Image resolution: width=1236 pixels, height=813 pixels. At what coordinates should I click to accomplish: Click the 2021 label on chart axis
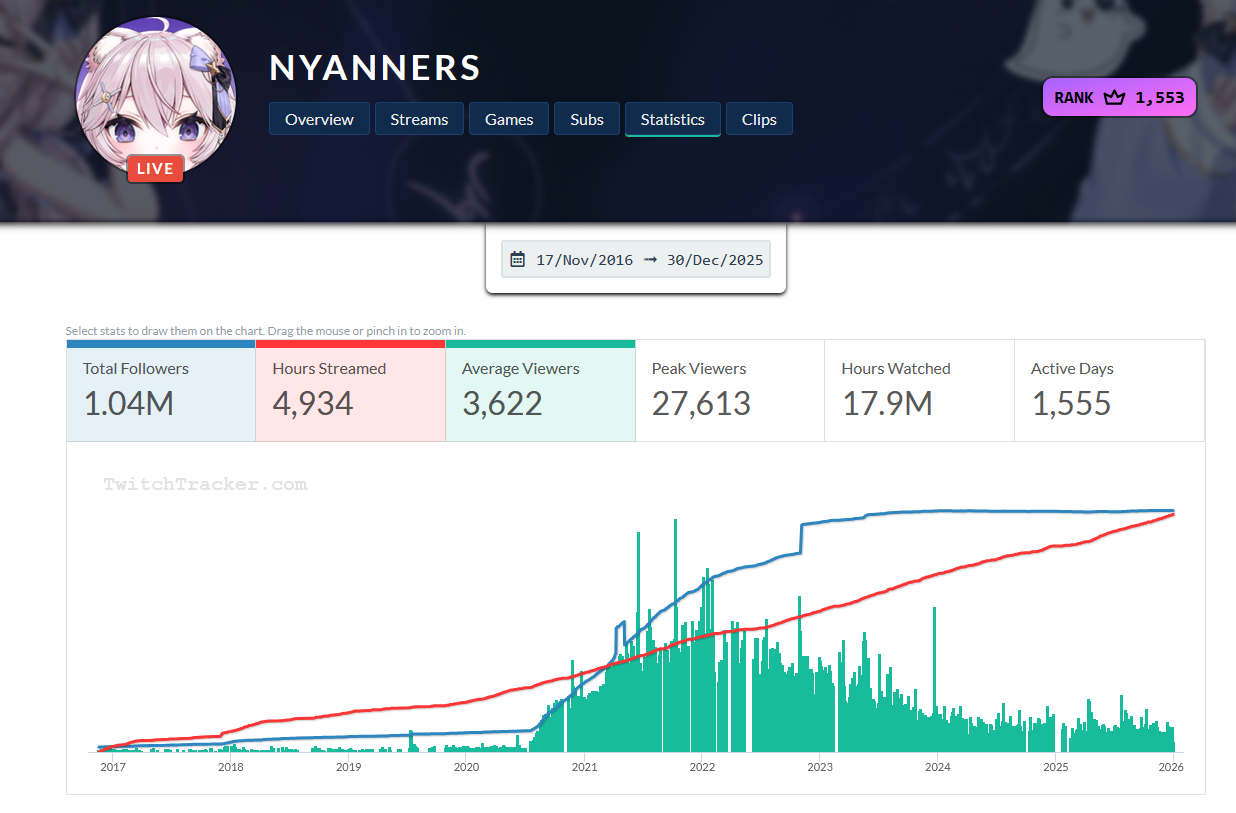click(584, 767)
